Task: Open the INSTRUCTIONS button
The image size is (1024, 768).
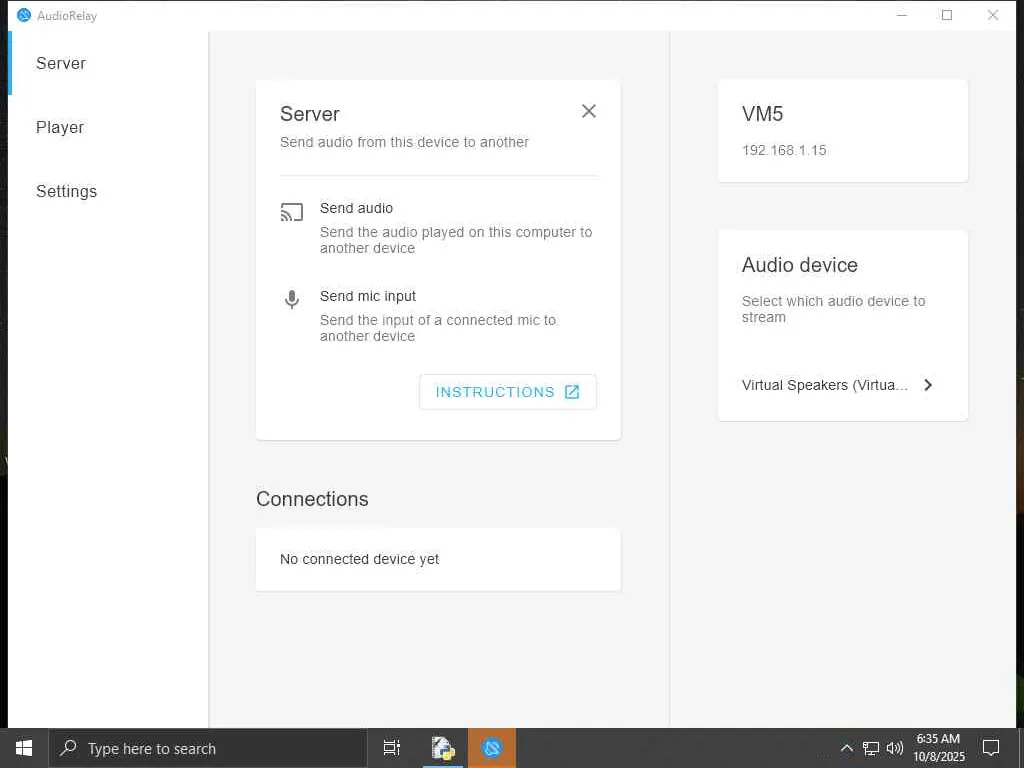Action: 507,392
